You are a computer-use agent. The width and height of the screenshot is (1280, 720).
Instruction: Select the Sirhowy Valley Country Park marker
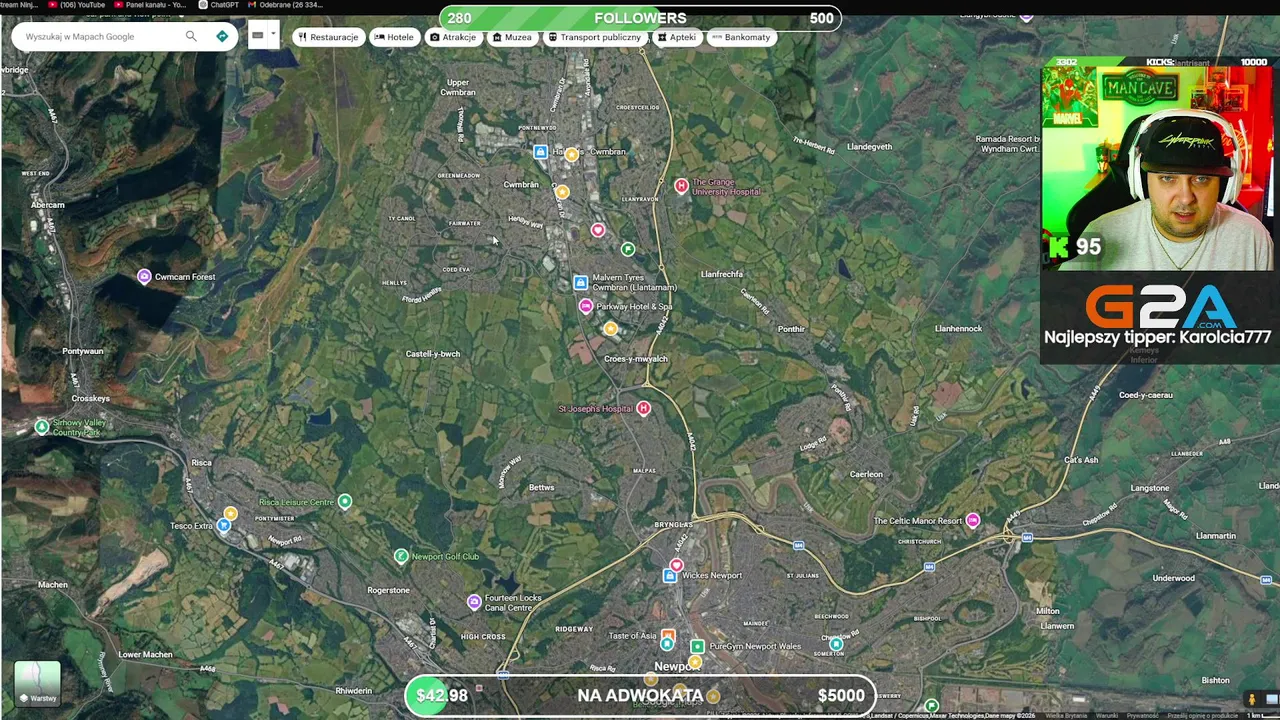click(x=41, y=427)
